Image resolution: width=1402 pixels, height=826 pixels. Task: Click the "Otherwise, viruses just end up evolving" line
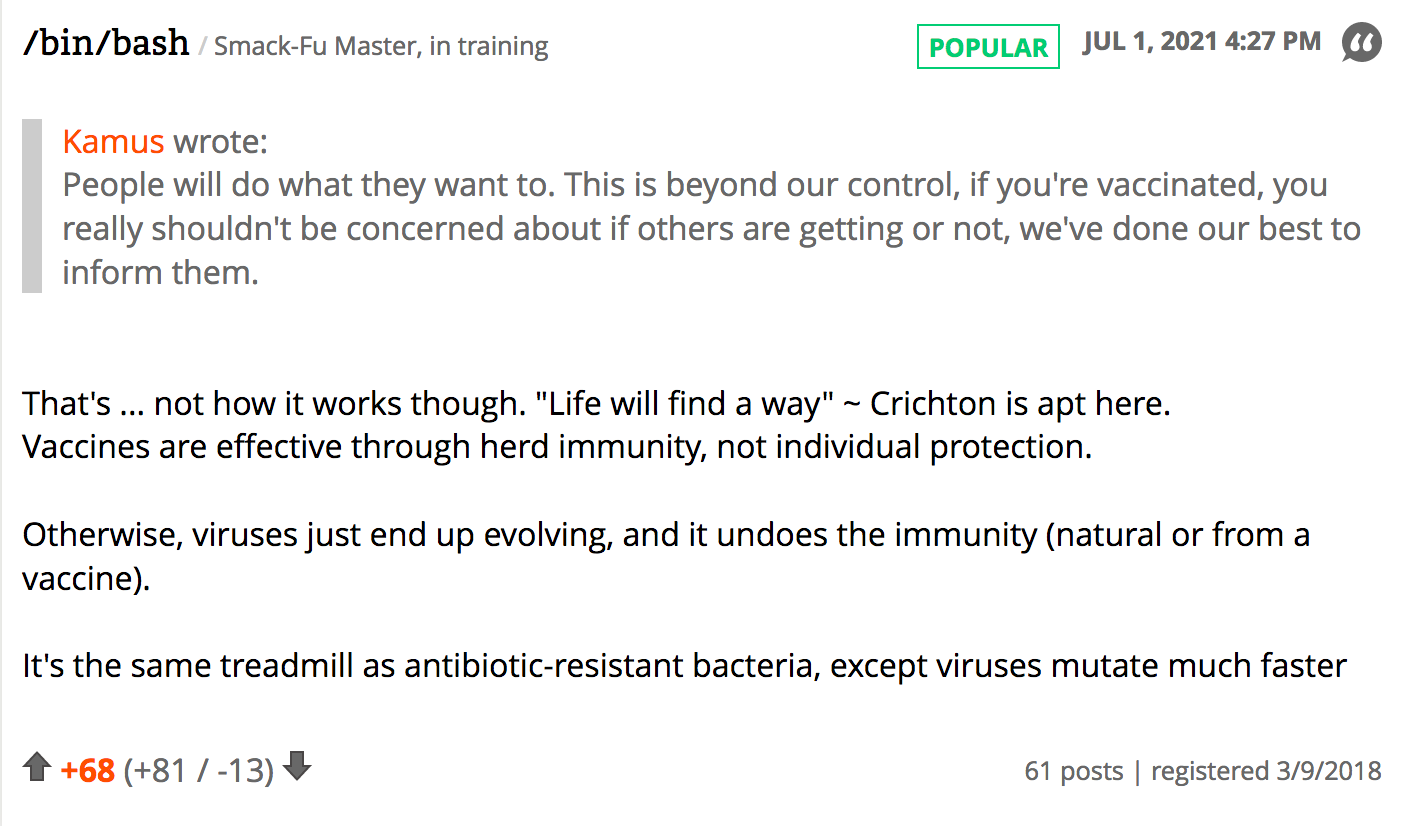coord(666,534)
